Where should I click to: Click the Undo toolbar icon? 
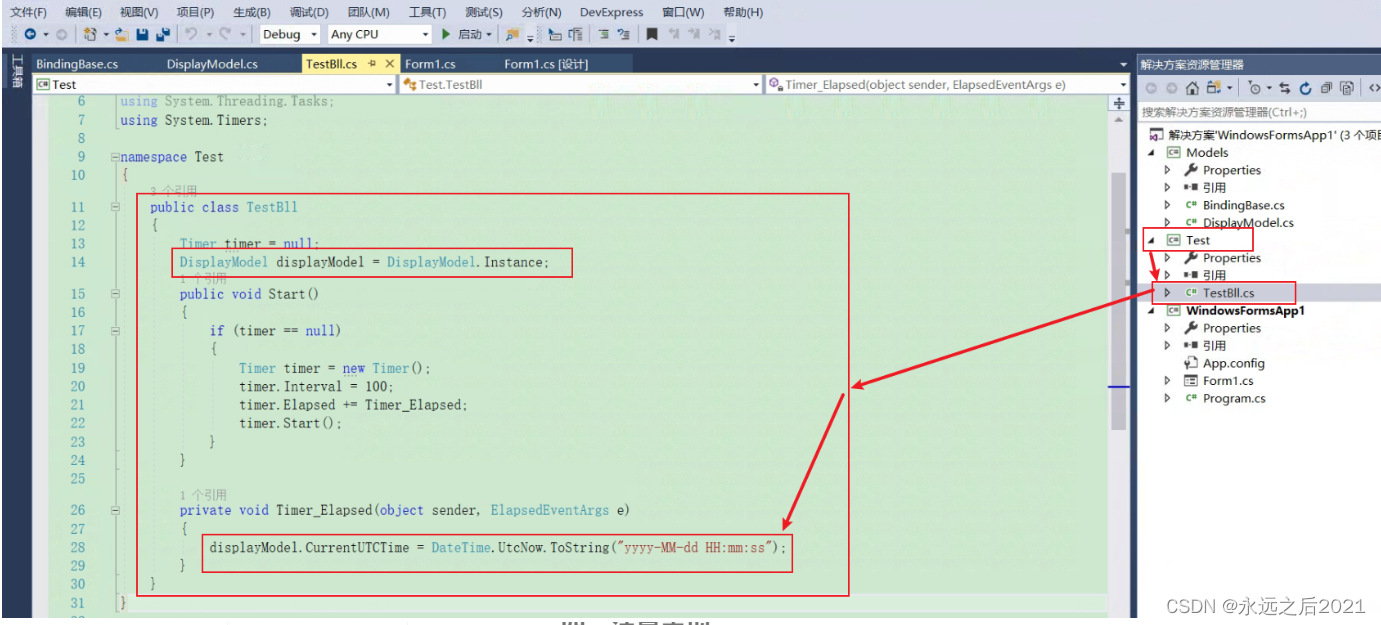coord(191,34)
